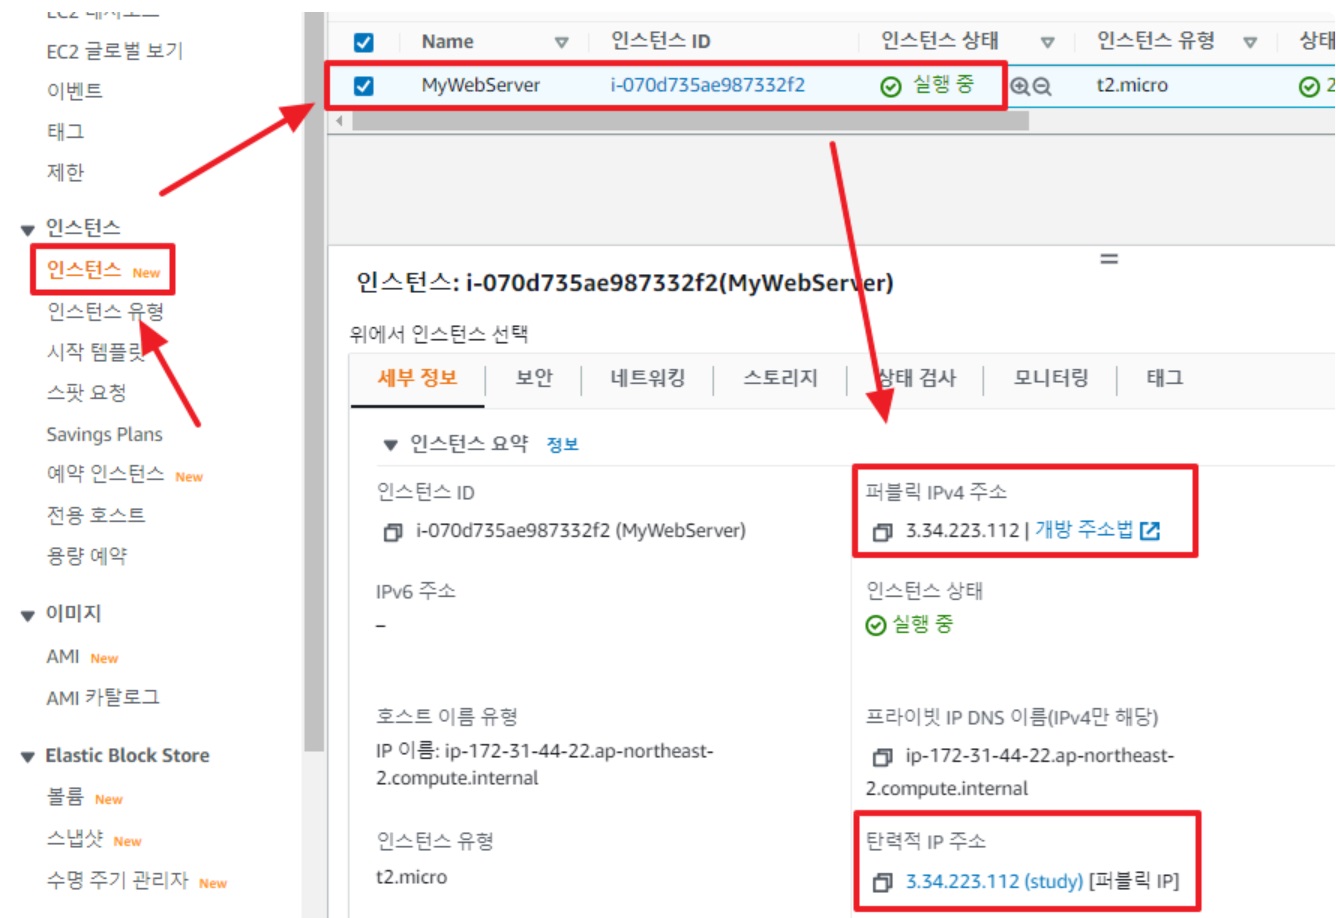Collapse the 이미지 sidebar section
This screenshot has height=918, width=1336.
click(x=28, y=615)
